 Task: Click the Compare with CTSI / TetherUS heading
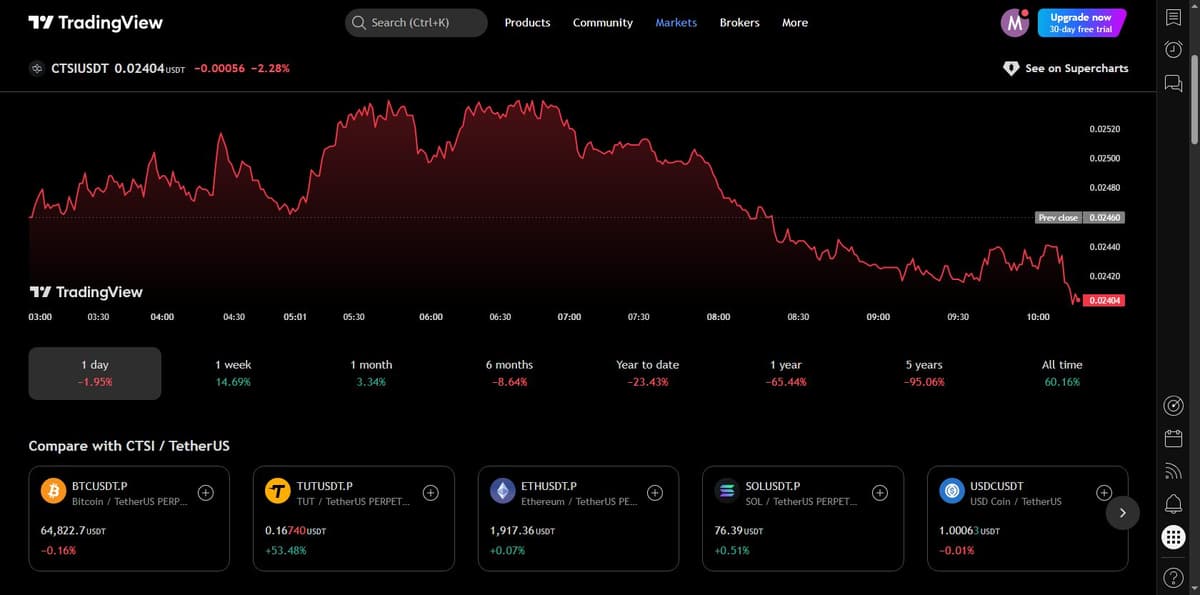pos(129,446)
